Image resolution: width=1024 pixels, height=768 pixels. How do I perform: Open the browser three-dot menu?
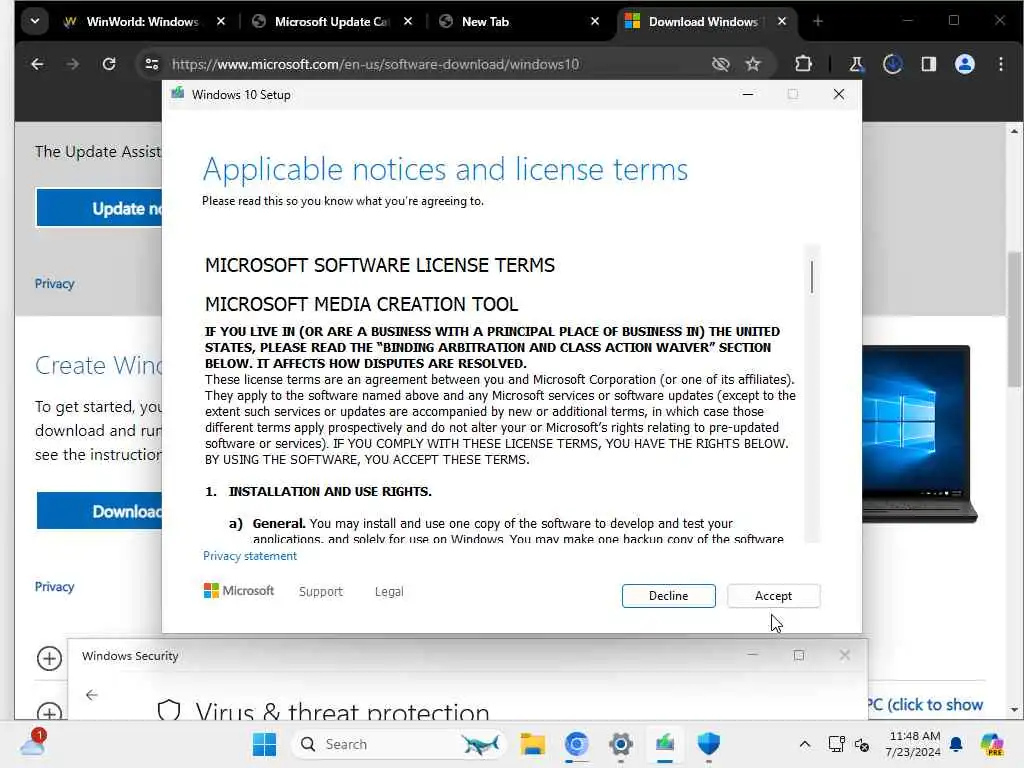click(1000, 64)
